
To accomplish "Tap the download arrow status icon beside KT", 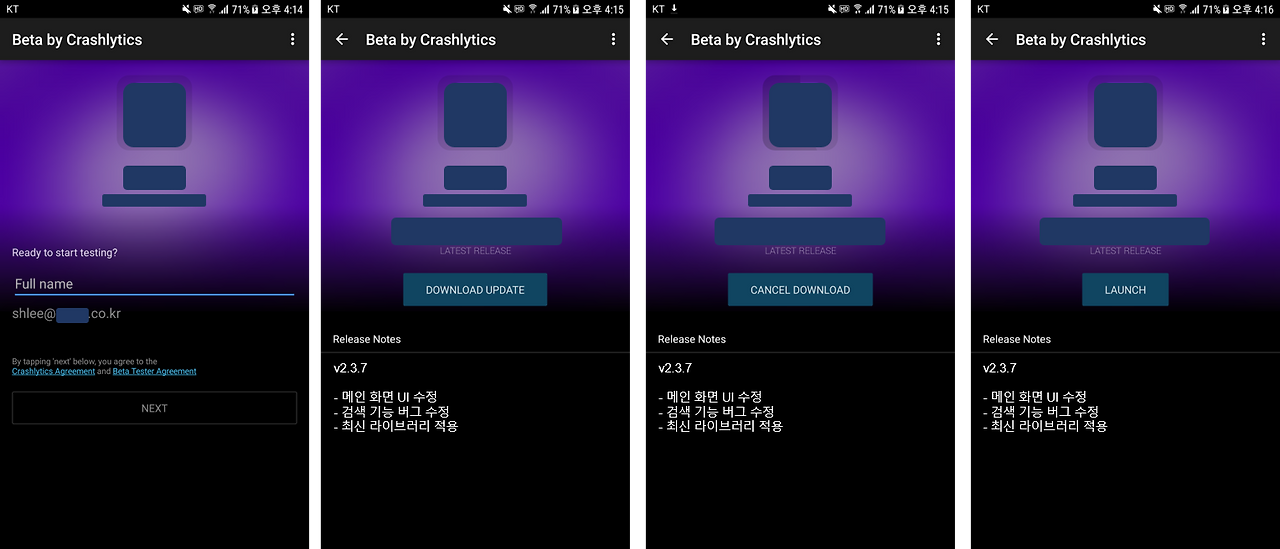I will [x=675, y=9].
